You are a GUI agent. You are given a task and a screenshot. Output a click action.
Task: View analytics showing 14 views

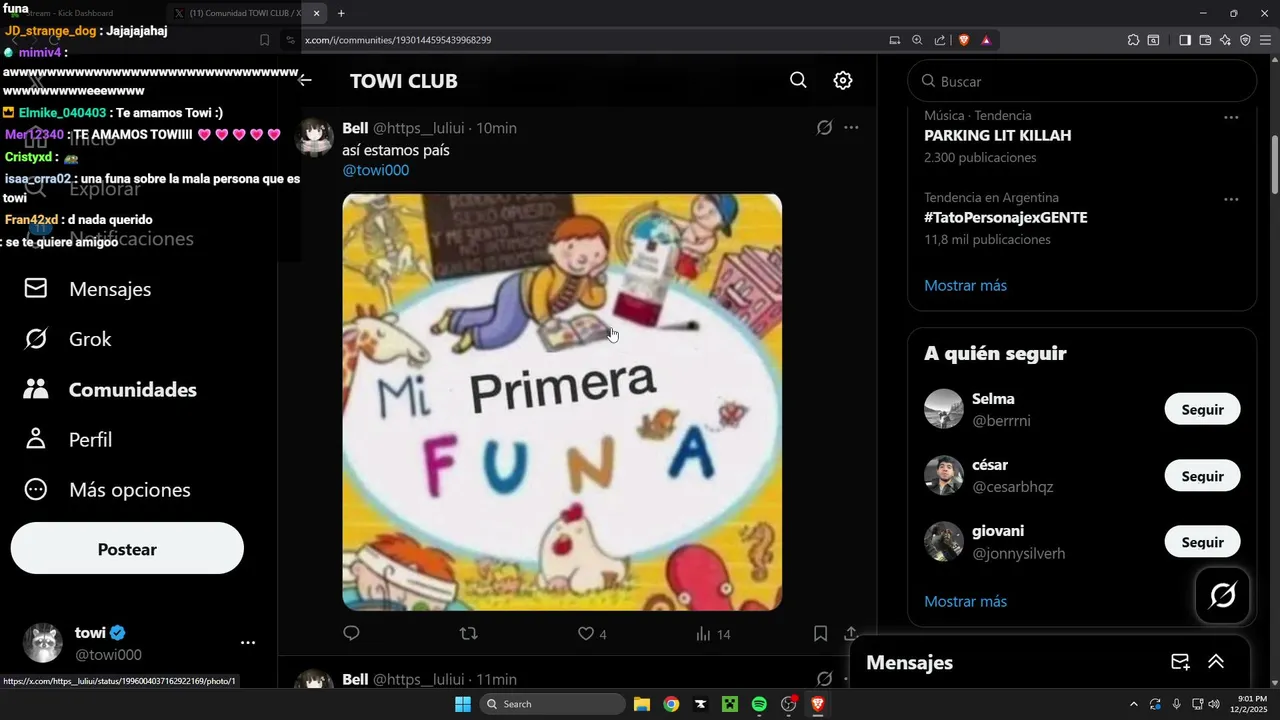pyautogui.click(x=713, y=634)
